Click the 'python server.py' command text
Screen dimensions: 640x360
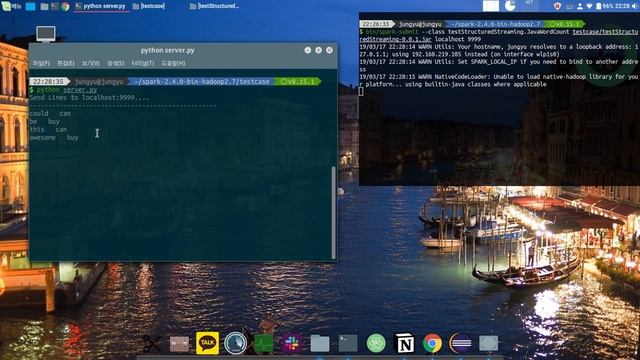pyautogui.click(x=67, y=90)
